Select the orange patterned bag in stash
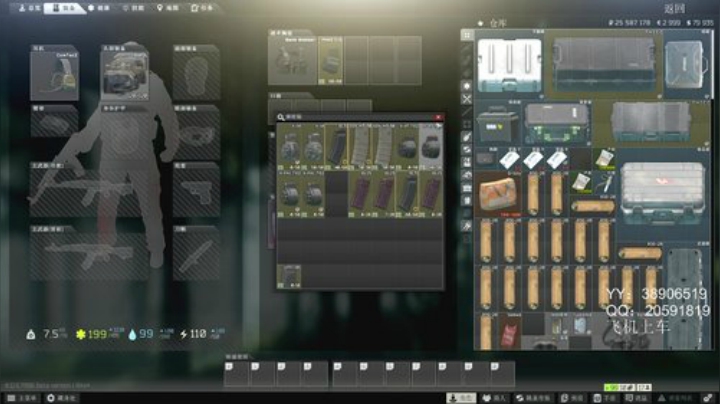The width and height of the screenshot is (720, 404). [498, 194]
